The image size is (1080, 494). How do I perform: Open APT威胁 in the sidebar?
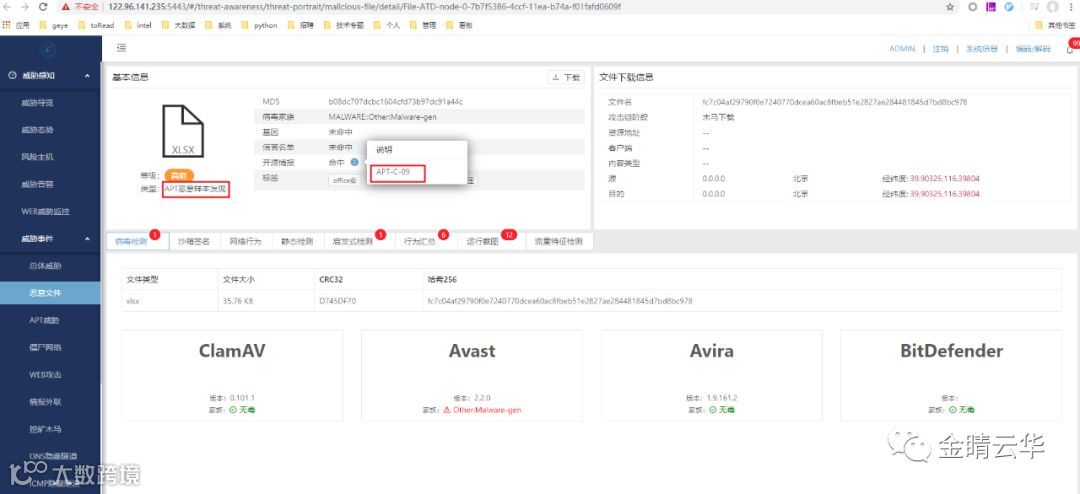(45, 320)
